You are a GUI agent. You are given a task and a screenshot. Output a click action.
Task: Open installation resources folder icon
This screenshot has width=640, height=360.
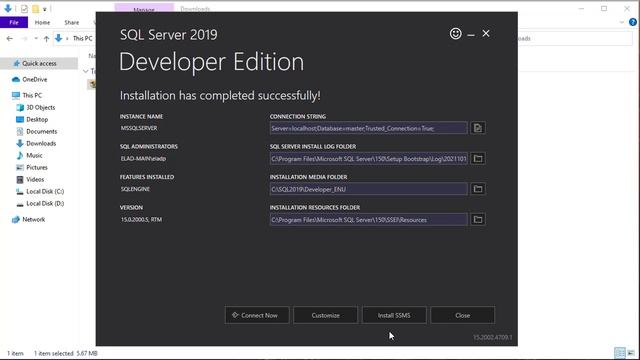click(478, 220)
